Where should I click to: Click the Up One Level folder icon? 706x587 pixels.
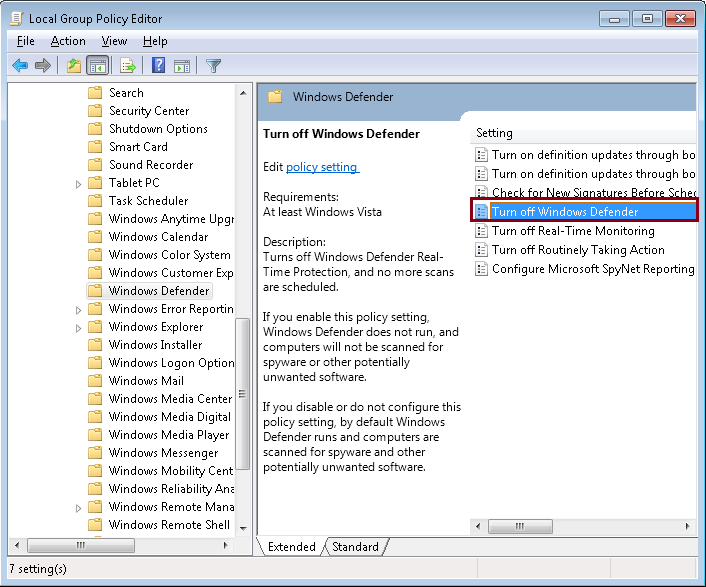click(x=74, y=66)
